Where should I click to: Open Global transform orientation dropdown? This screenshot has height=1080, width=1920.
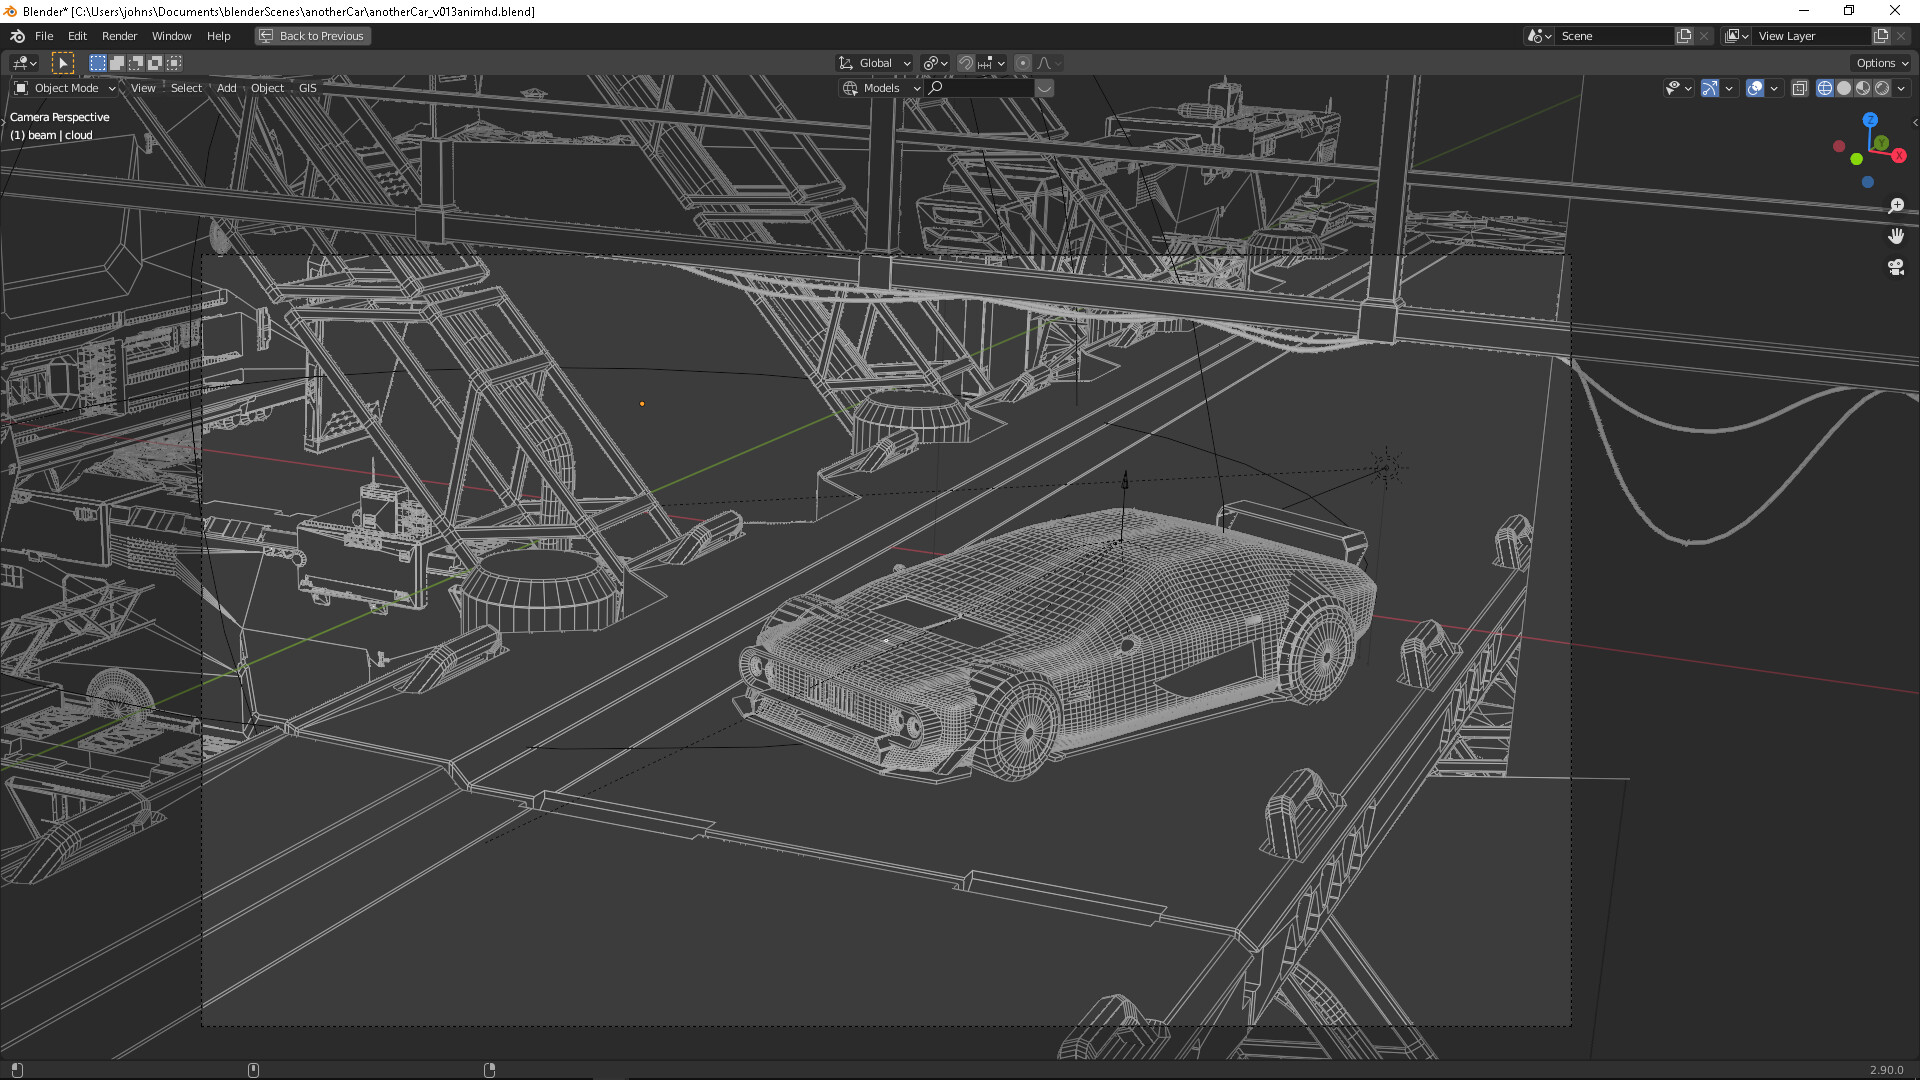pos(875,63)
